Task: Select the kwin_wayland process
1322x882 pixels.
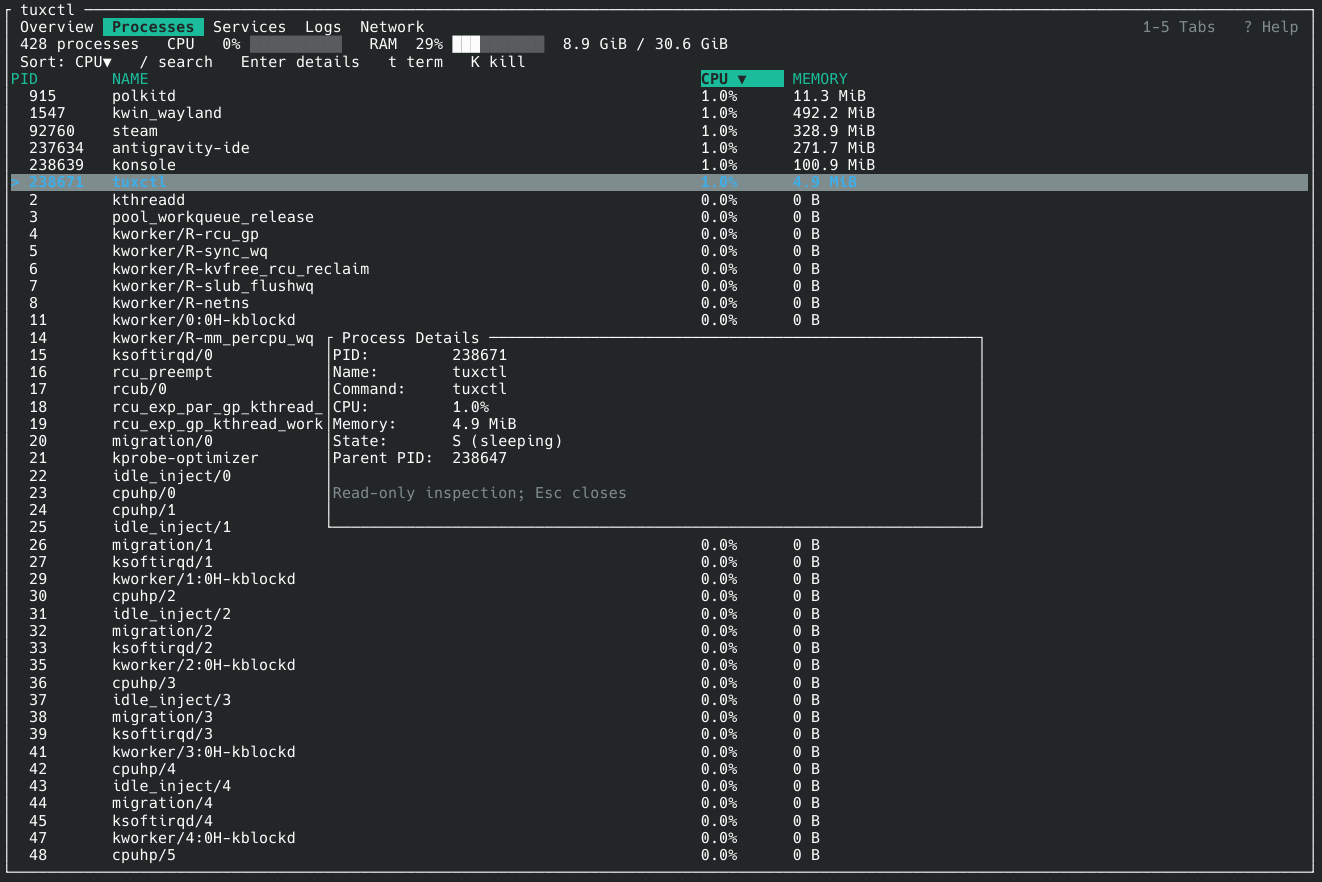Action: click(659, 113)
